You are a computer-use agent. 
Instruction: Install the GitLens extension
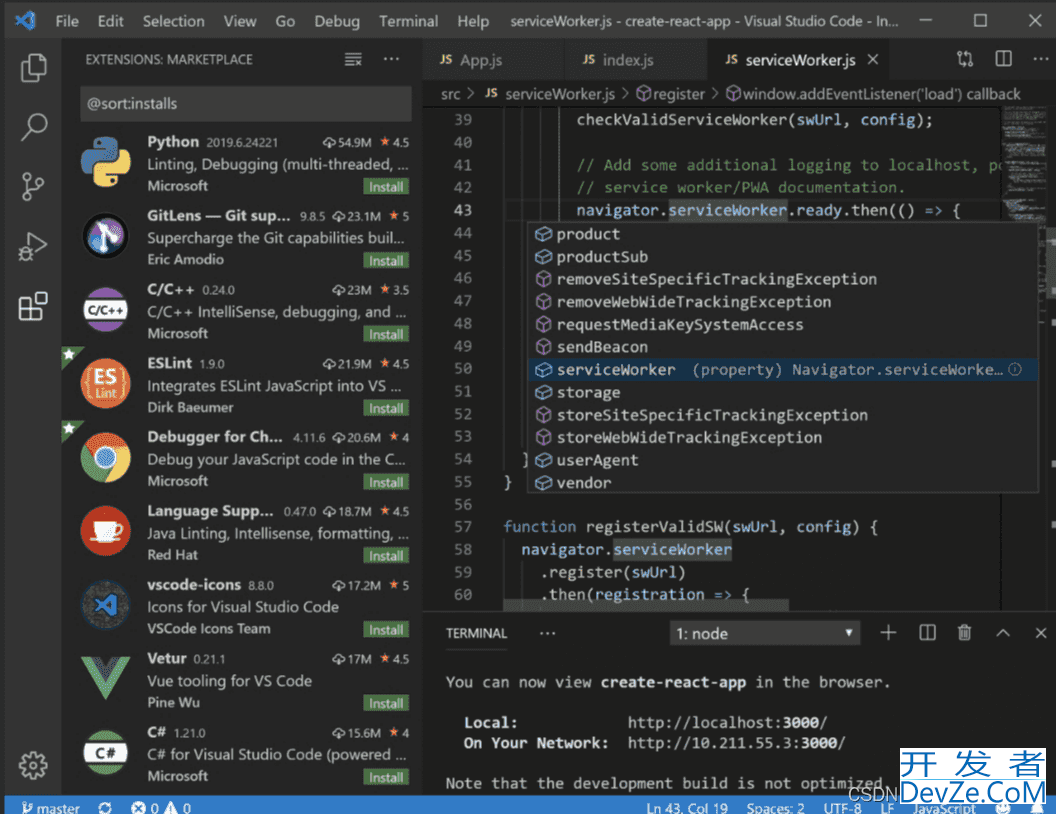[x=386, y=261]
